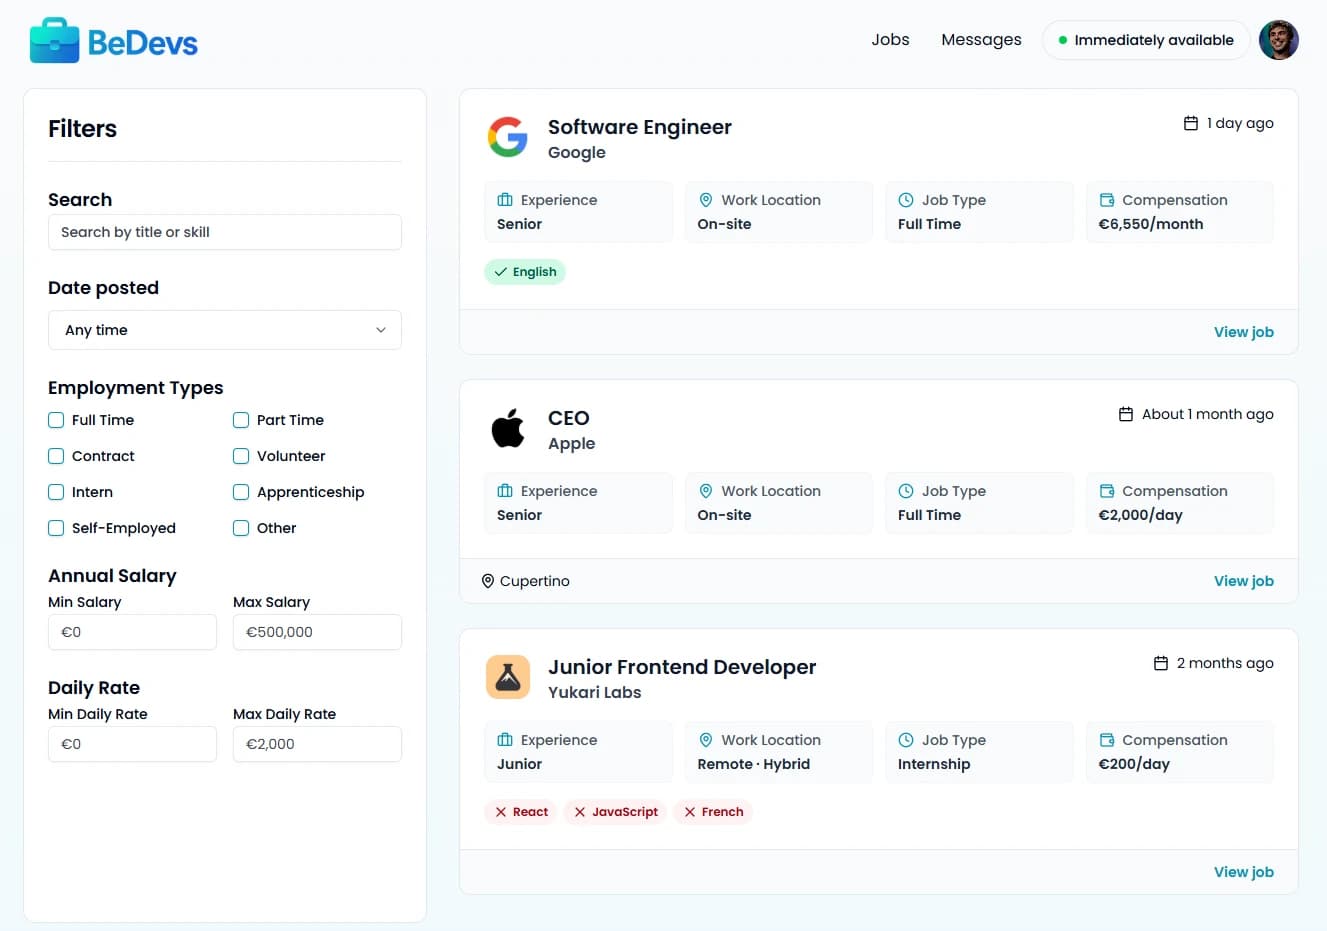Click the wallet icon next to €2,000/day Compensation

[x=1107, y=491]
